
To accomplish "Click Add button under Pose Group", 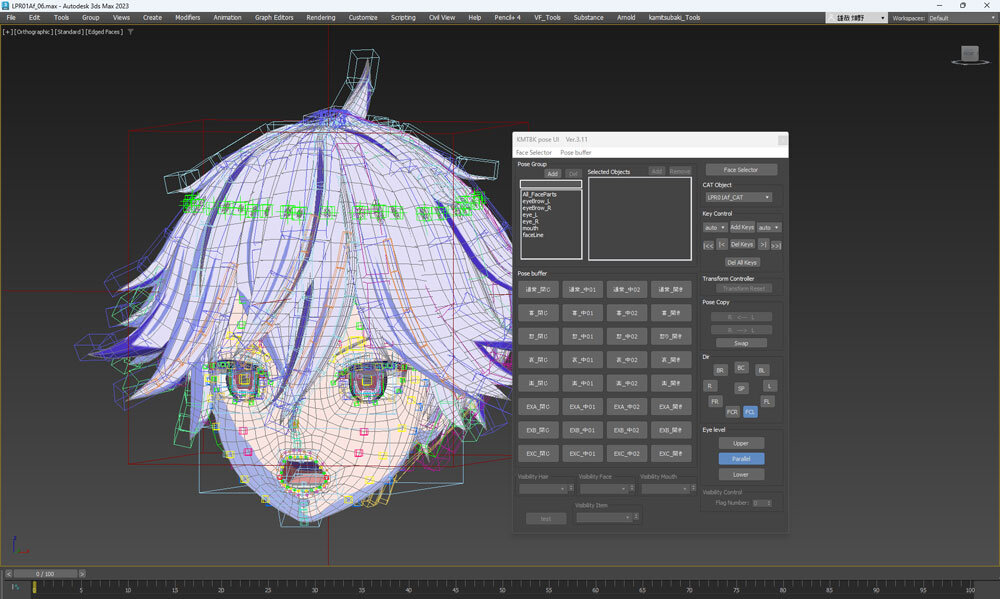I will (552, 174).
